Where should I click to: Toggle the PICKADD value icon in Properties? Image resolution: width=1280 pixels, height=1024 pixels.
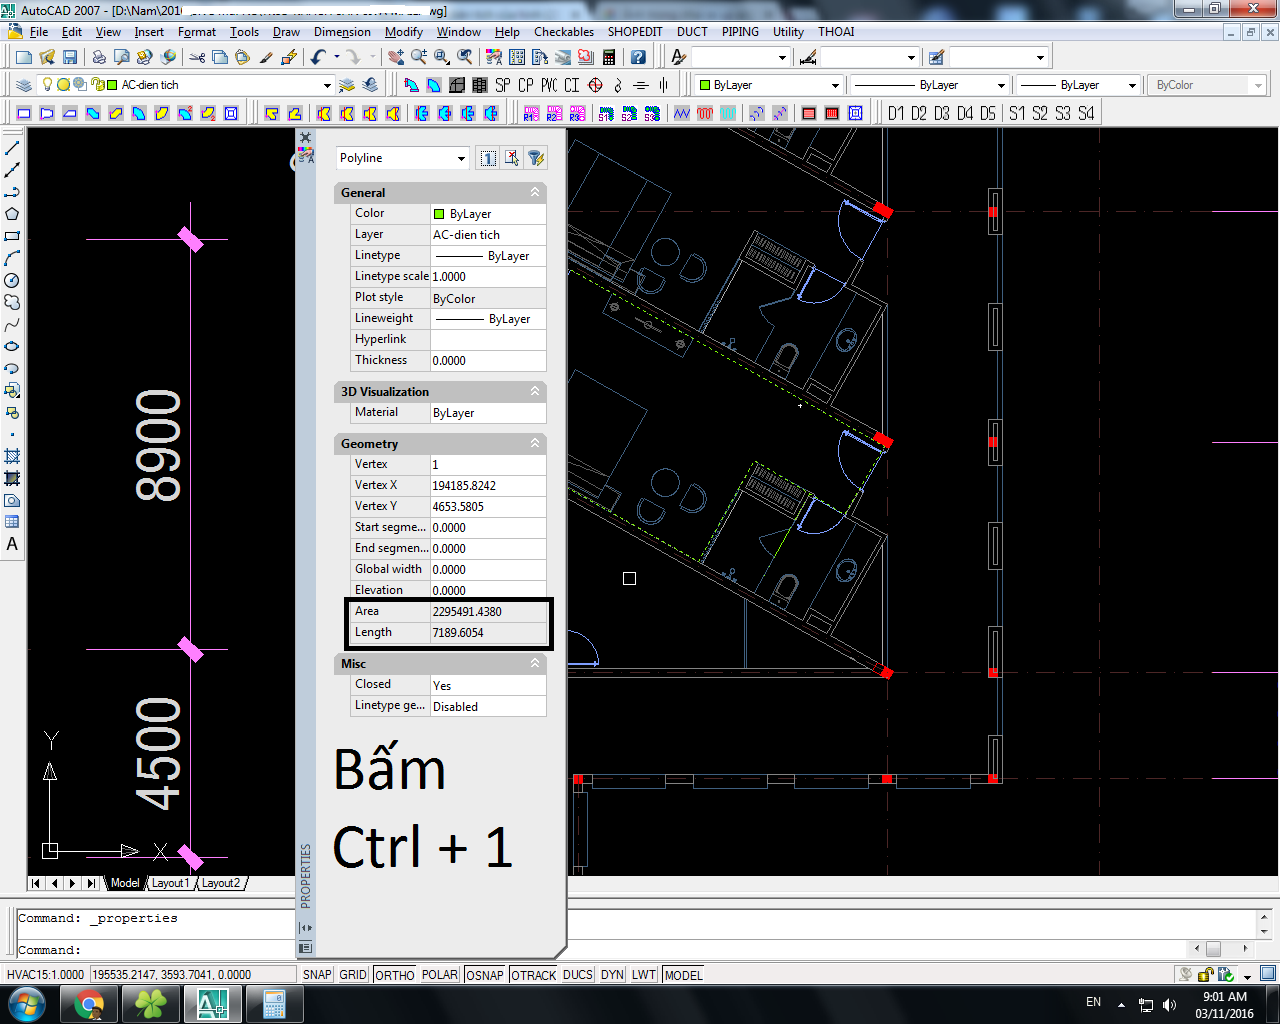click(488, 158)
